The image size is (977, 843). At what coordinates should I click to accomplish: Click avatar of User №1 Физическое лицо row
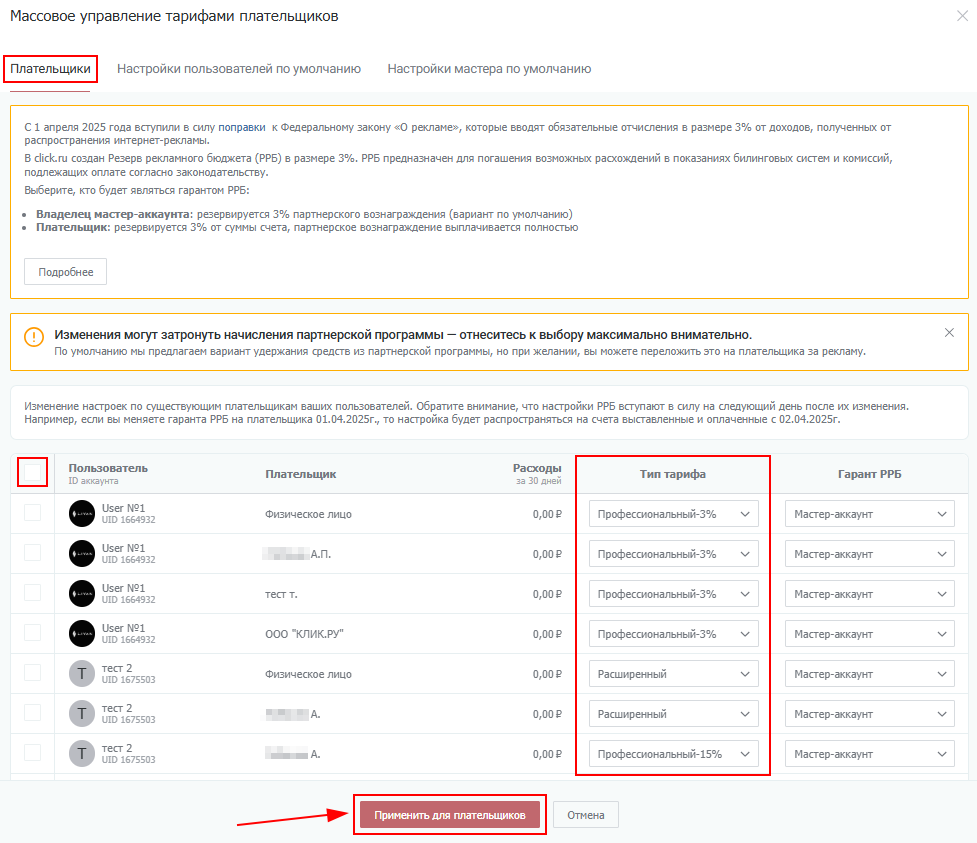click(82, 514)
